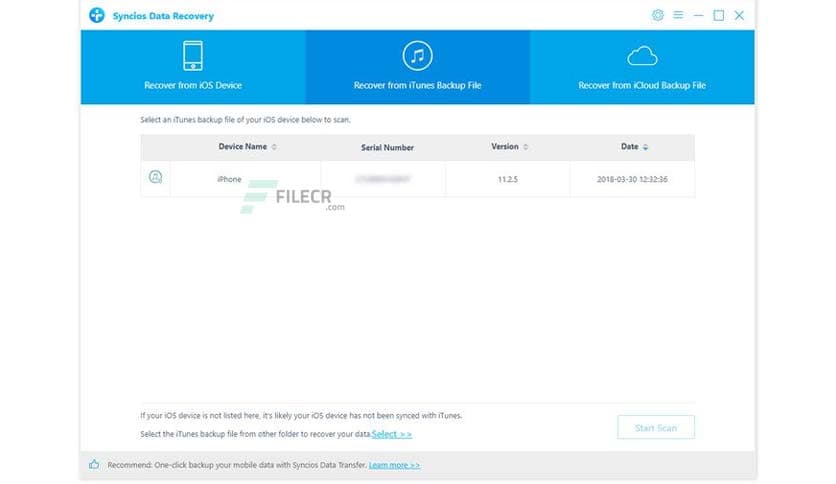This screenshot has width=836, height=484.
Task: Click the Syncios Data Recovery logo icon
Action: [97, 15]
